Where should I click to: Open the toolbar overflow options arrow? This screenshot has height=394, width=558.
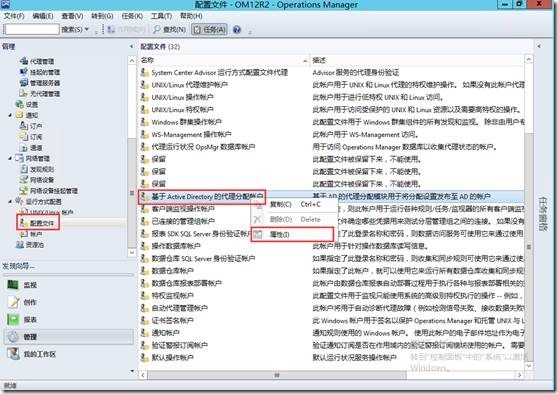250,32
